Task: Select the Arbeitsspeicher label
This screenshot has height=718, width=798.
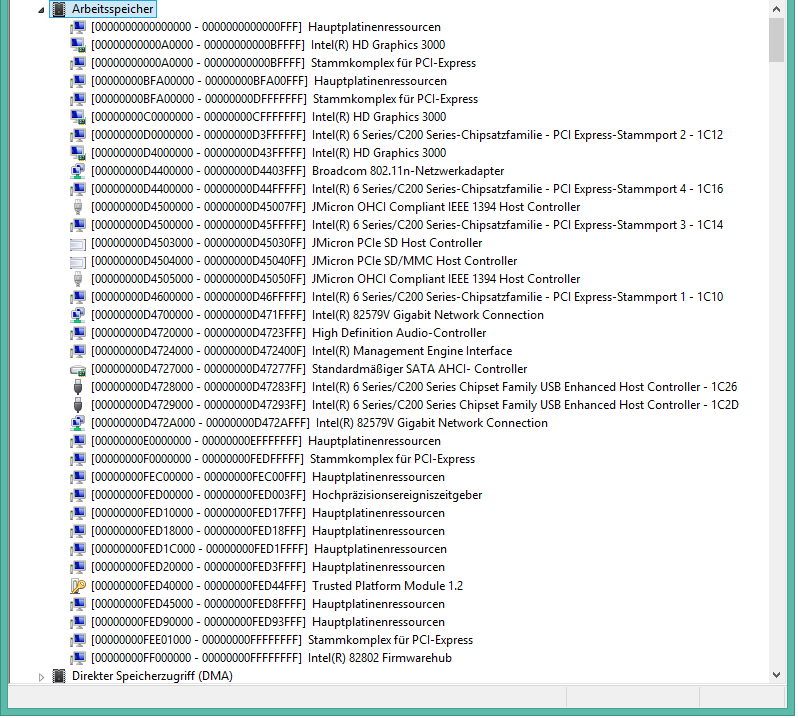Action: [x=112, y=9]
